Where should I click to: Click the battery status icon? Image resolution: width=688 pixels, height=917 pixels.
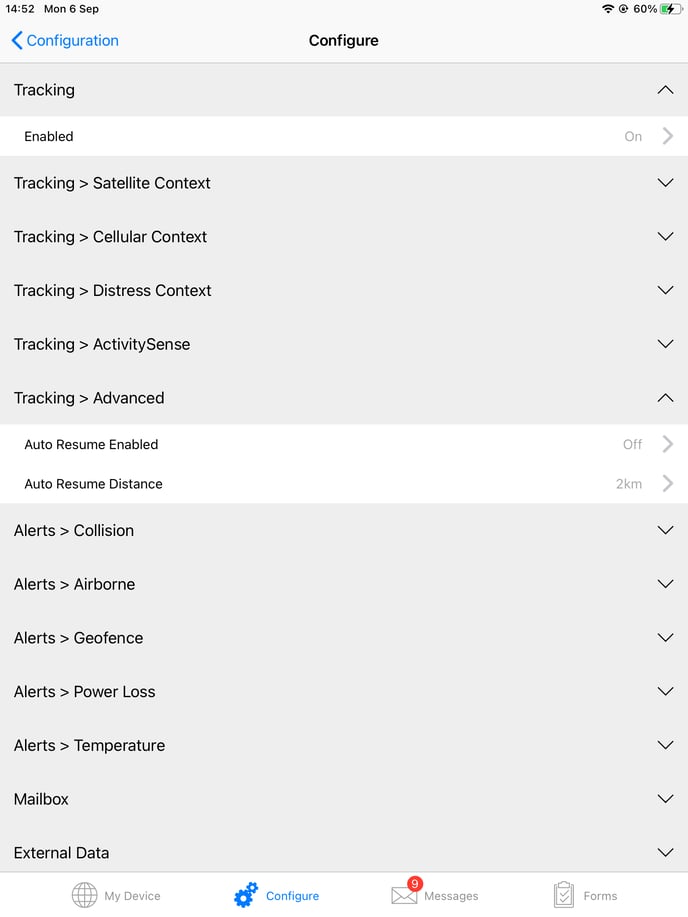pos(669,9)
